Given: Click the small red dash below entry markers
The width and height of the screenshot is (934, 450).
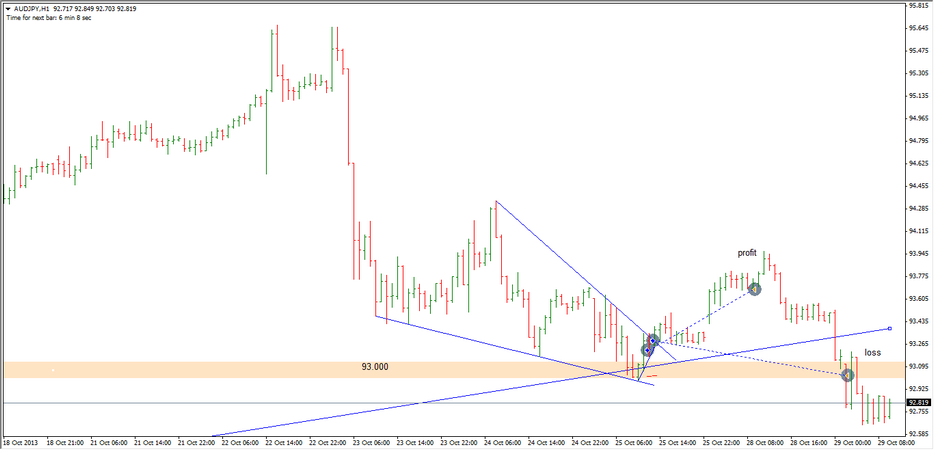Looking at the screenshot, I should (652, 376).
